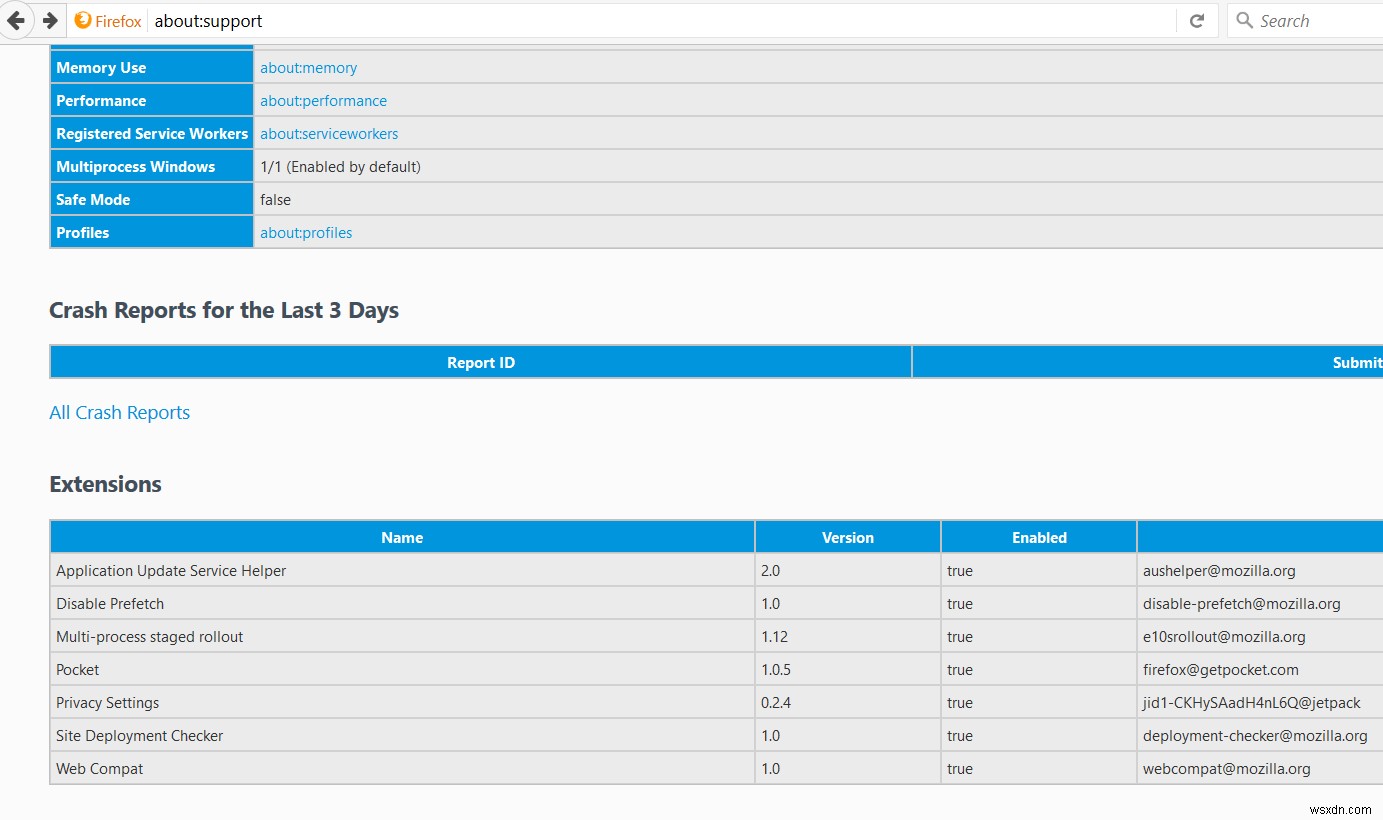Click the browser forward arrow button
The image size is (1383, 820).
coord(49,20)
